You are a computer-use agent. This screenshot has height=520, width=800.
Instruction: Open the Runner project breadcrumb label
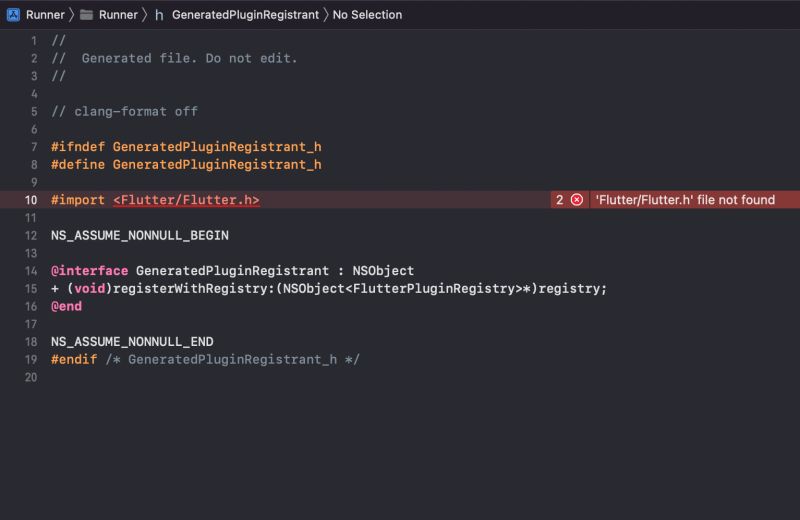click(45, 15)
